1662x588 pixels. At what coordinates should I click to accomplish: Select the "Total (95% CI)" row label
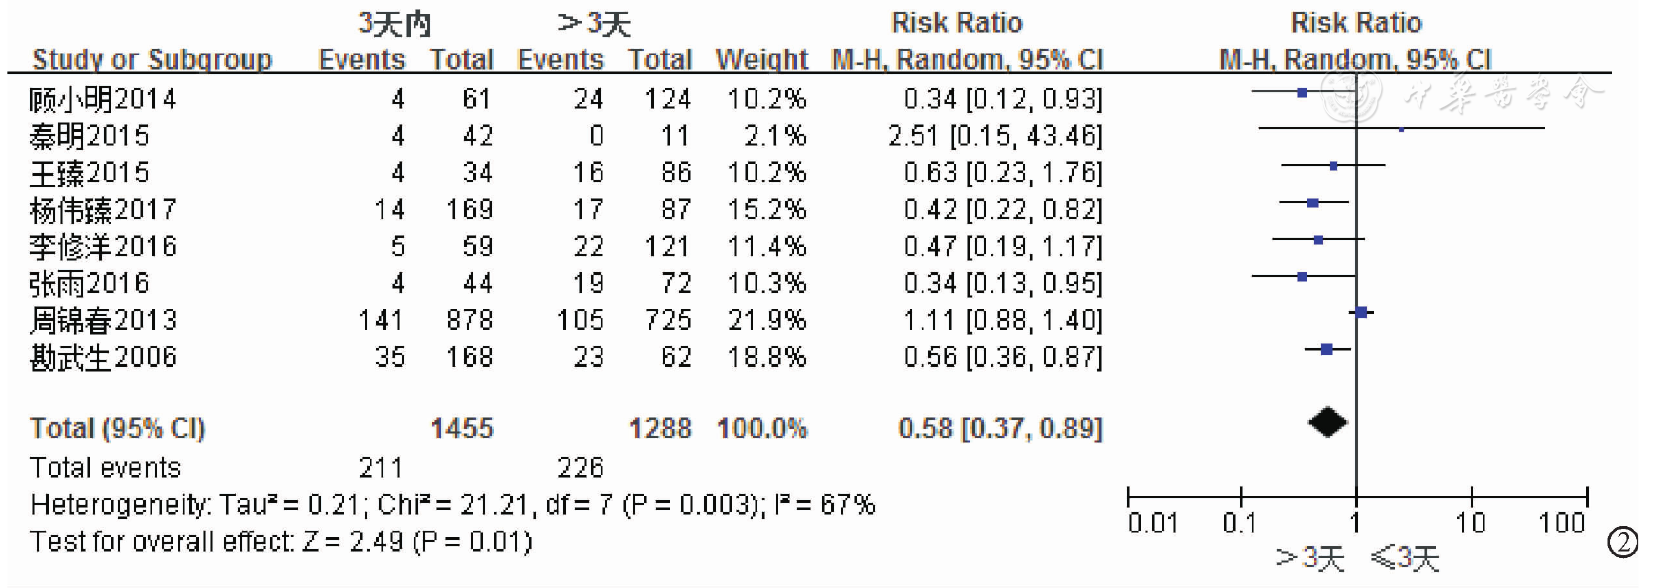point(117,428)
